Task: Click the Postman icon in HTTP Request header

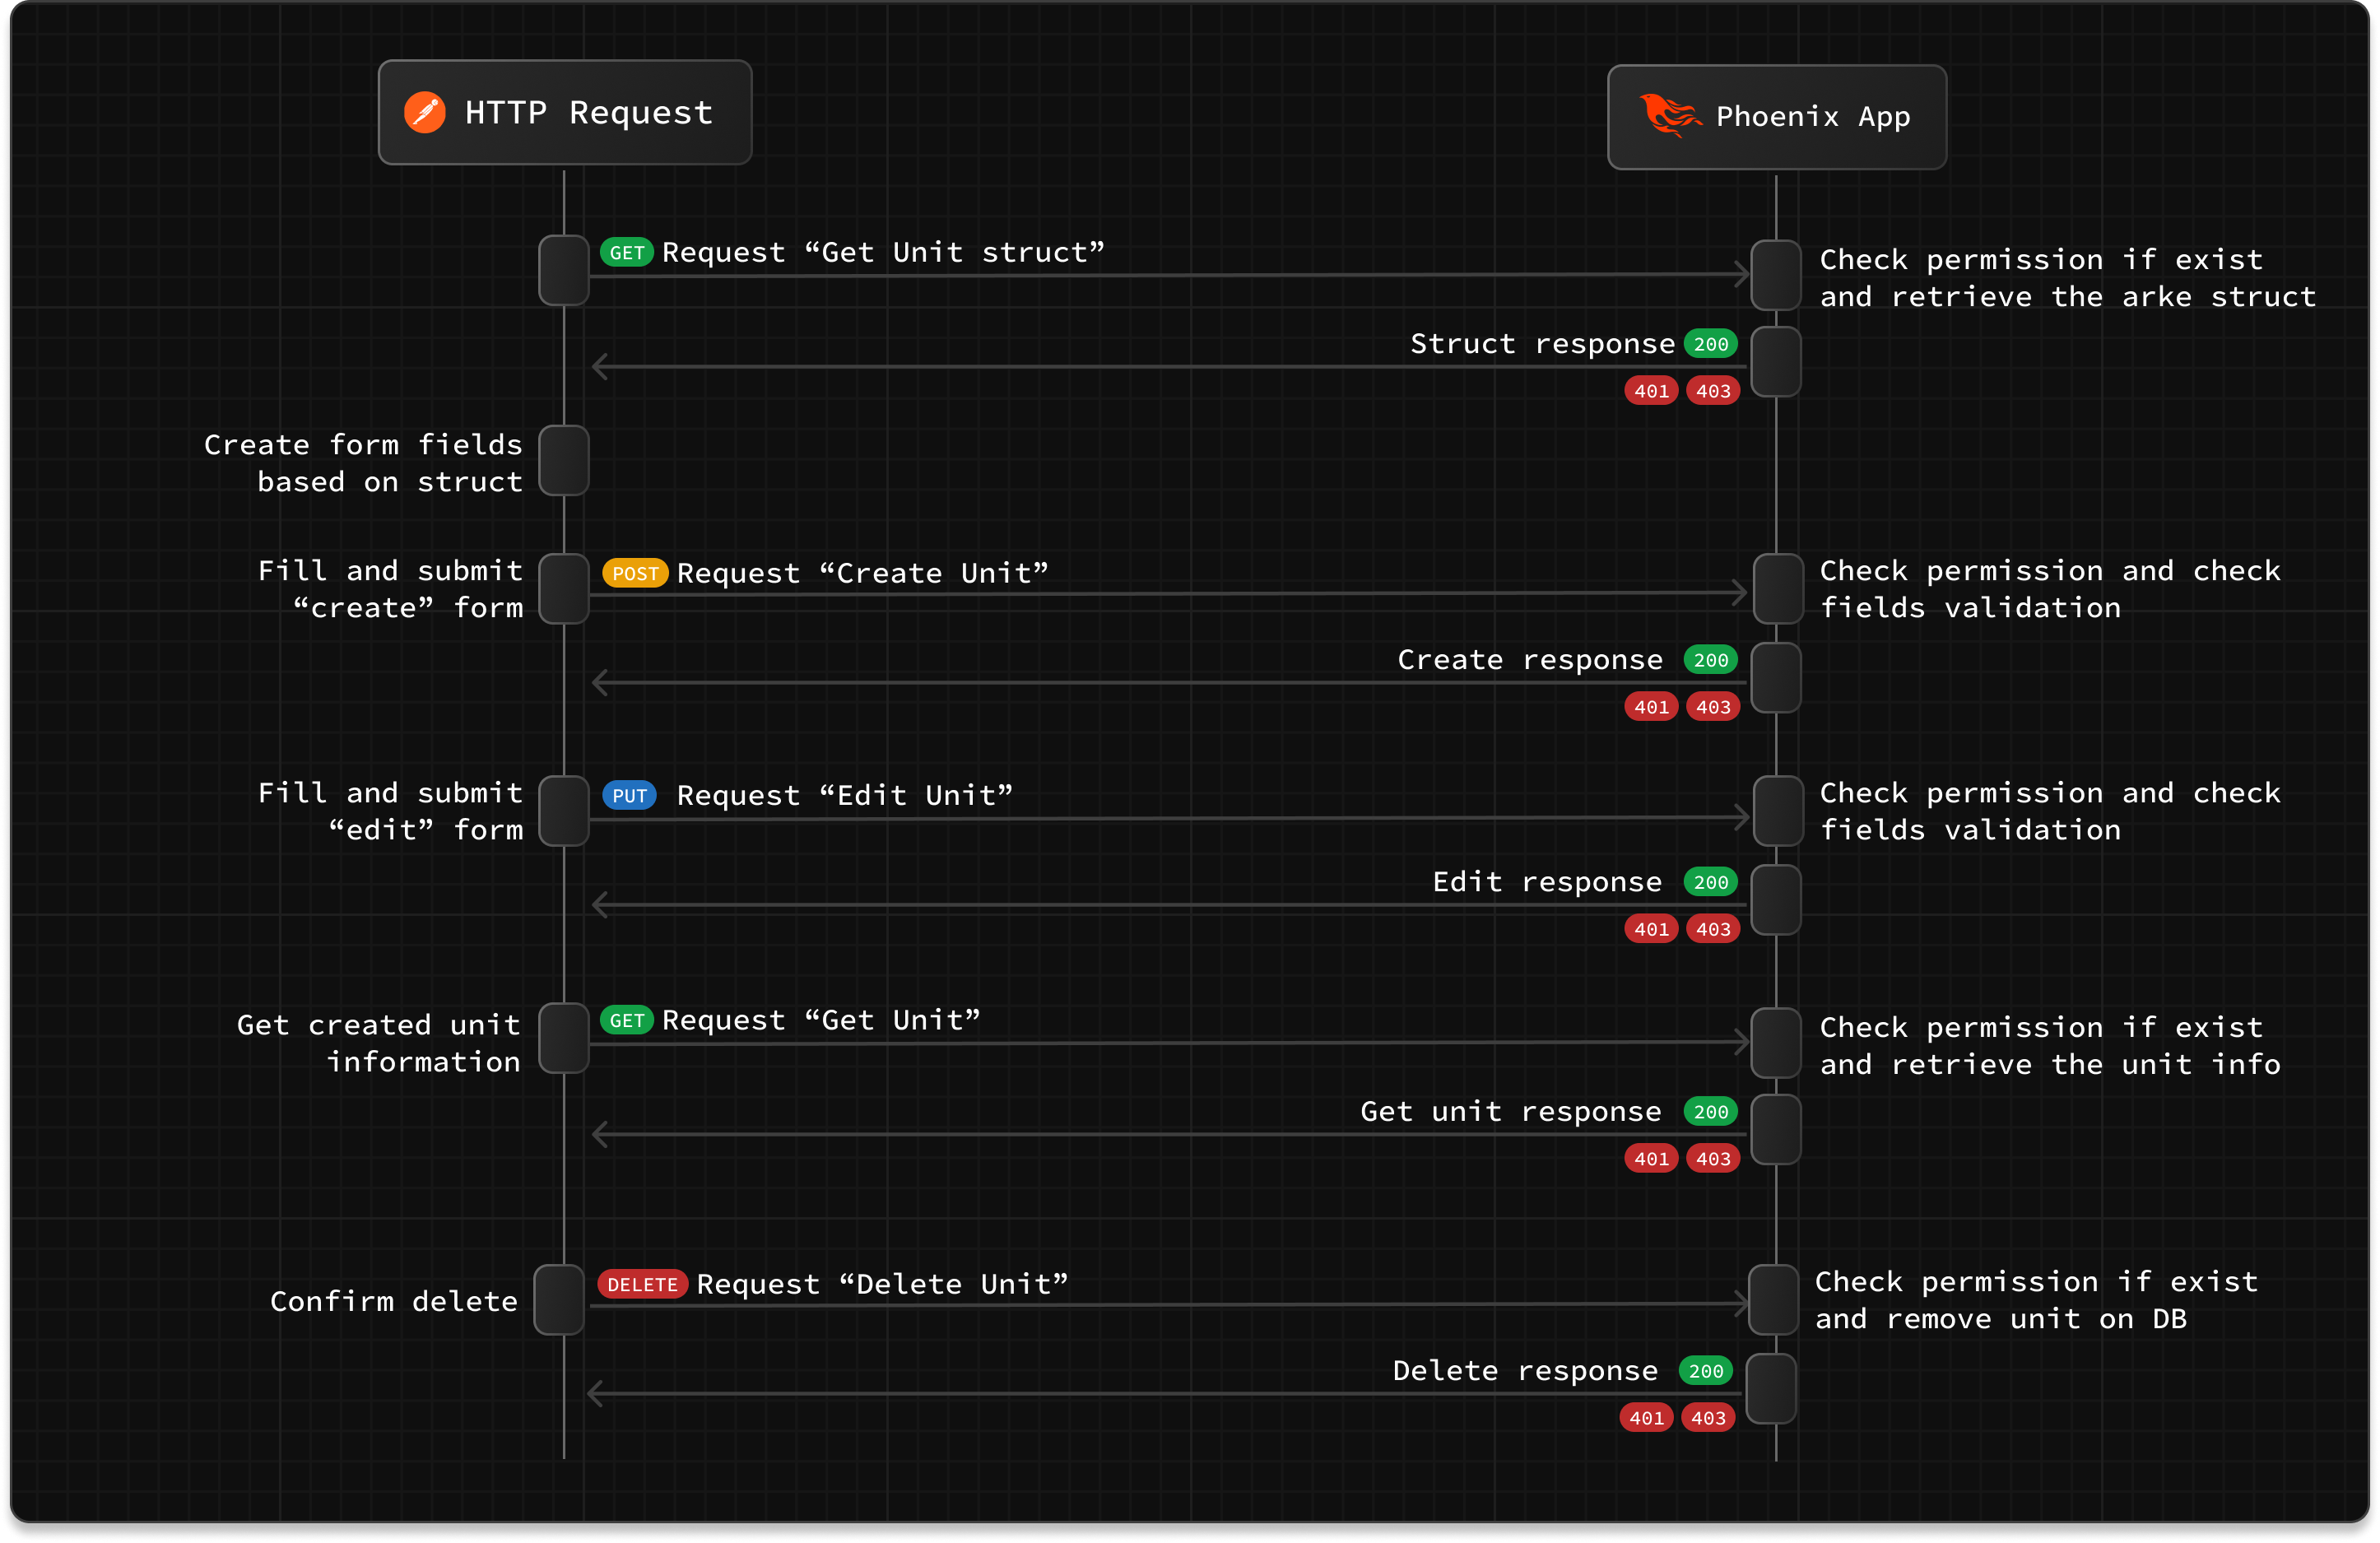Action: (x=424, y=112)
